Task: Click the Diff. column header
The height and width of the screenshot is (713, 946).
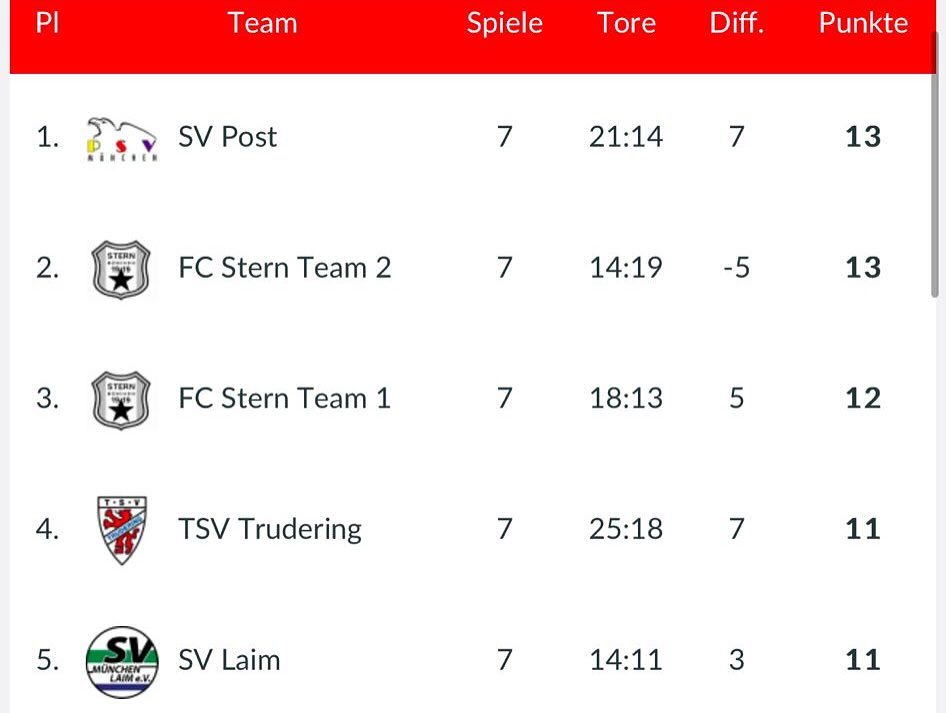Action: pos(736,23)
